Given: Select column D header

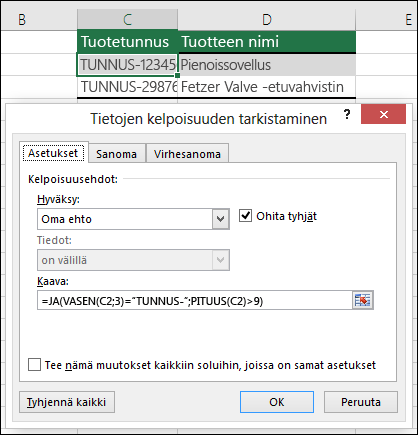Looking at the screenshot, I should 267,20.
